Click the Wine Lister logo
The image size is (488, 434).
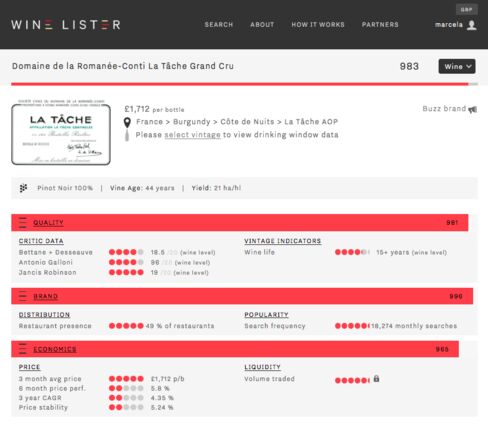tap(65, 25)
